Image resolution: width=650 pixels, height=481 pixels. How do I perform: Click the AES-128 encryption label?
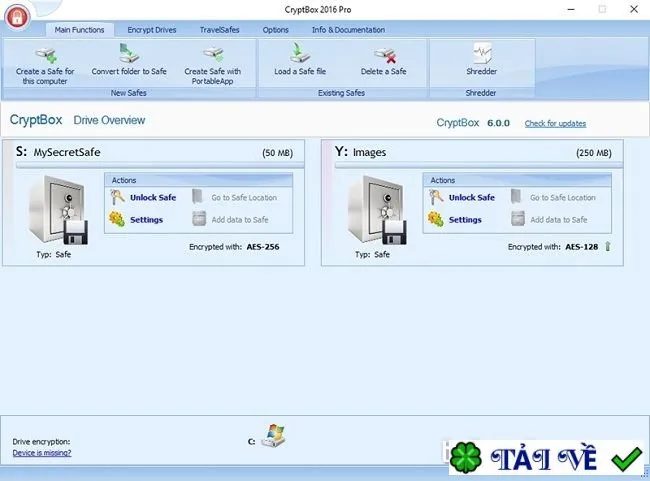pyautogui.click(x=582, y=247)
